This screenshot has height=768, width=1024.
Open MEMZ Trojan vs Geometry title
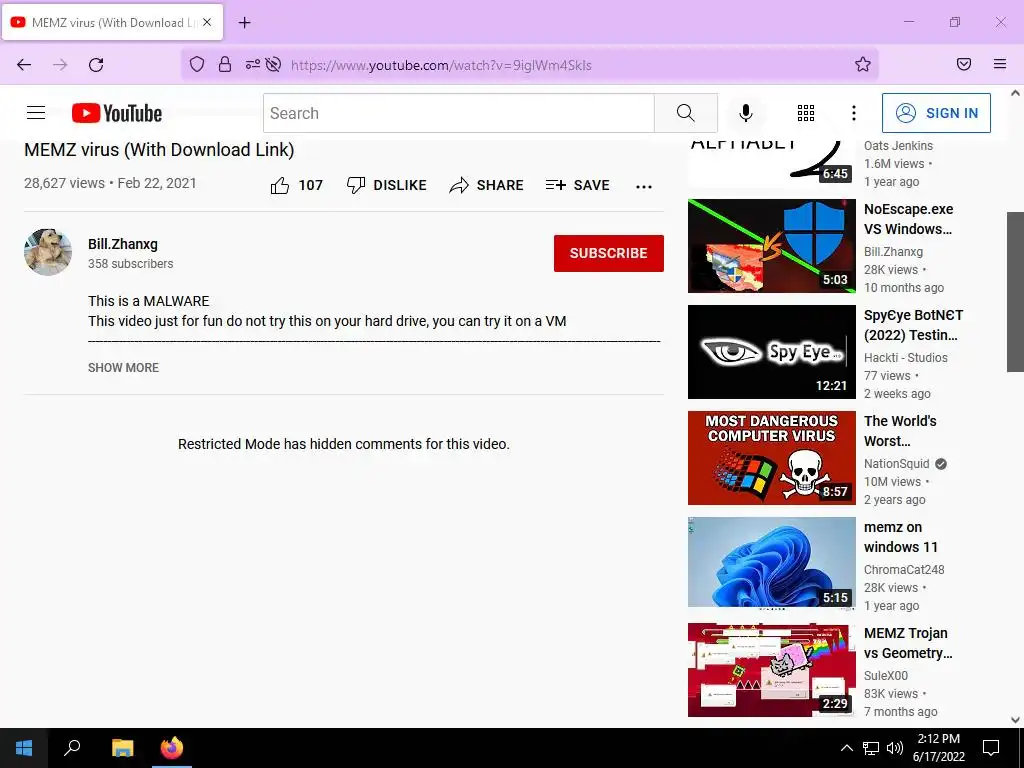pos(908,643)
